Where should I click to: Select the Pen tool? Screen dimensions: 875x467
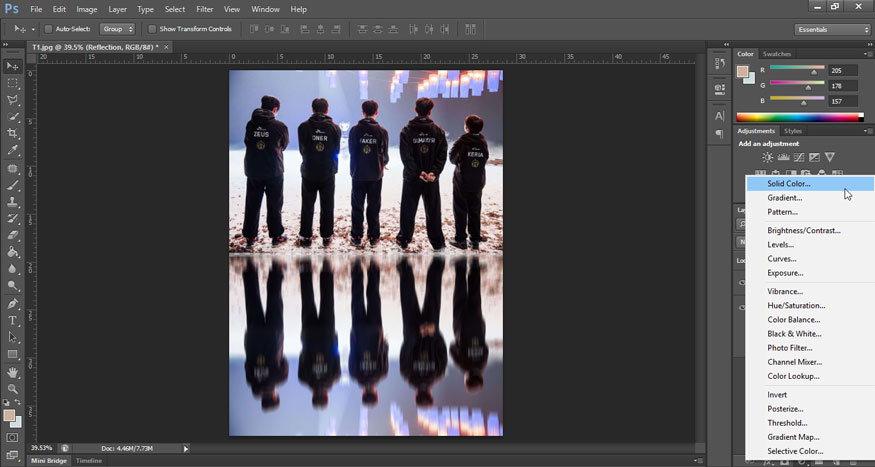click(x=13, y=303)
